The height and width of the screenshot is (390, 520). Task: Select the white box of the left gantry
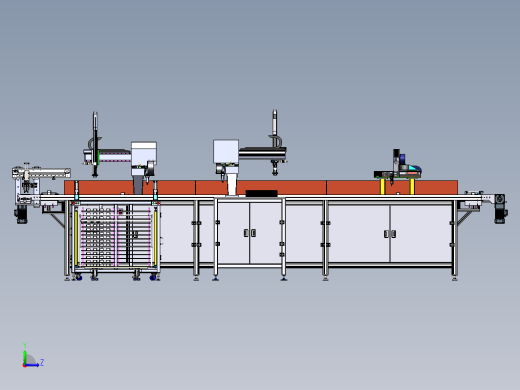(144, 154)
